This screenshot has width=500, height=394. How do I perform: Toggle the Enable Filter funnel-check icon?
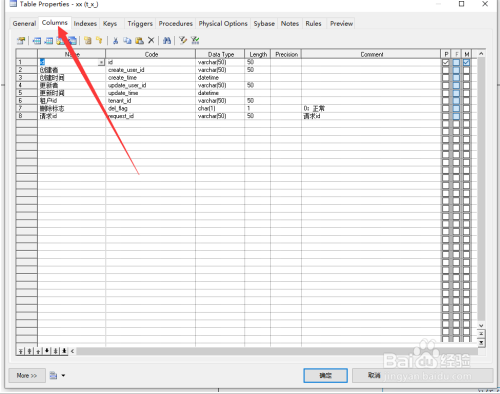pos(195,41)
